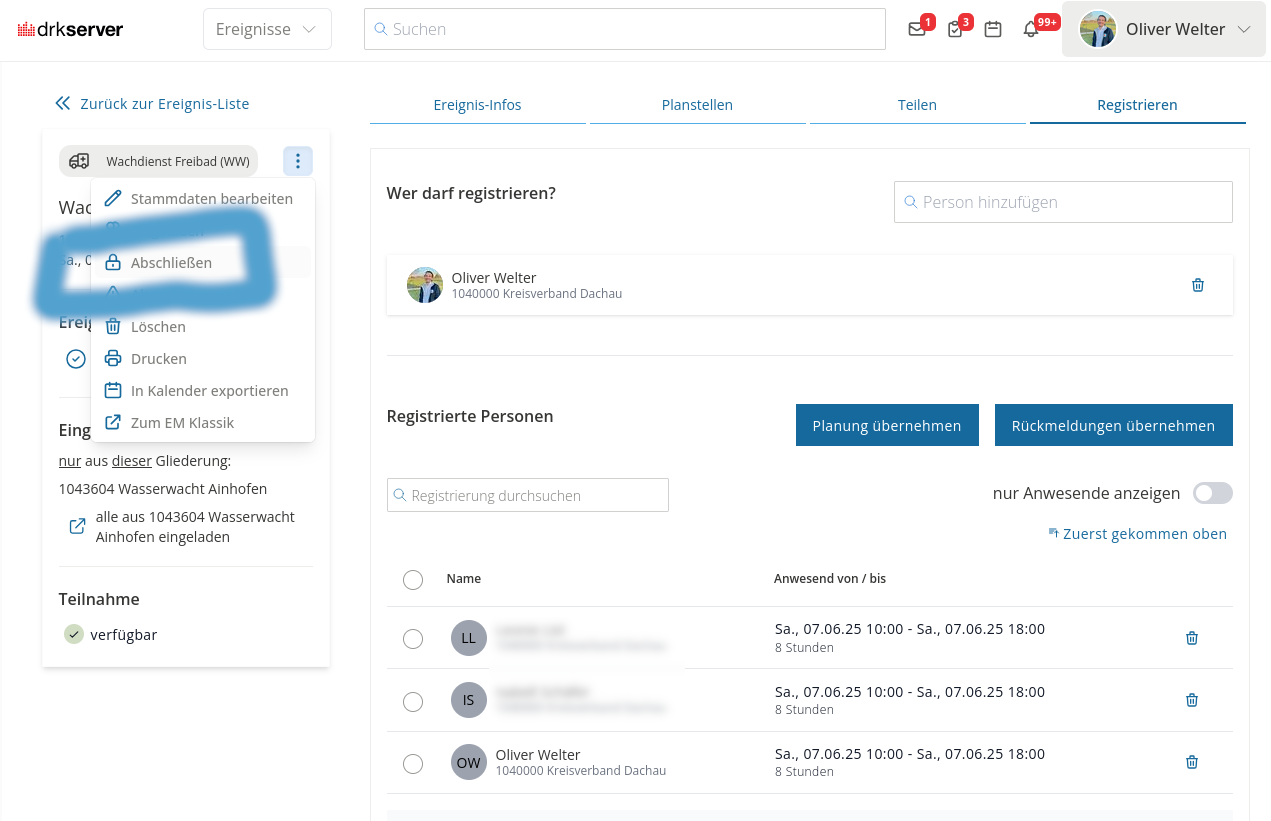The image size is (1271, 821).
Task: Enable the nur Anwesende anzeigen switch
Action: 1212,493
